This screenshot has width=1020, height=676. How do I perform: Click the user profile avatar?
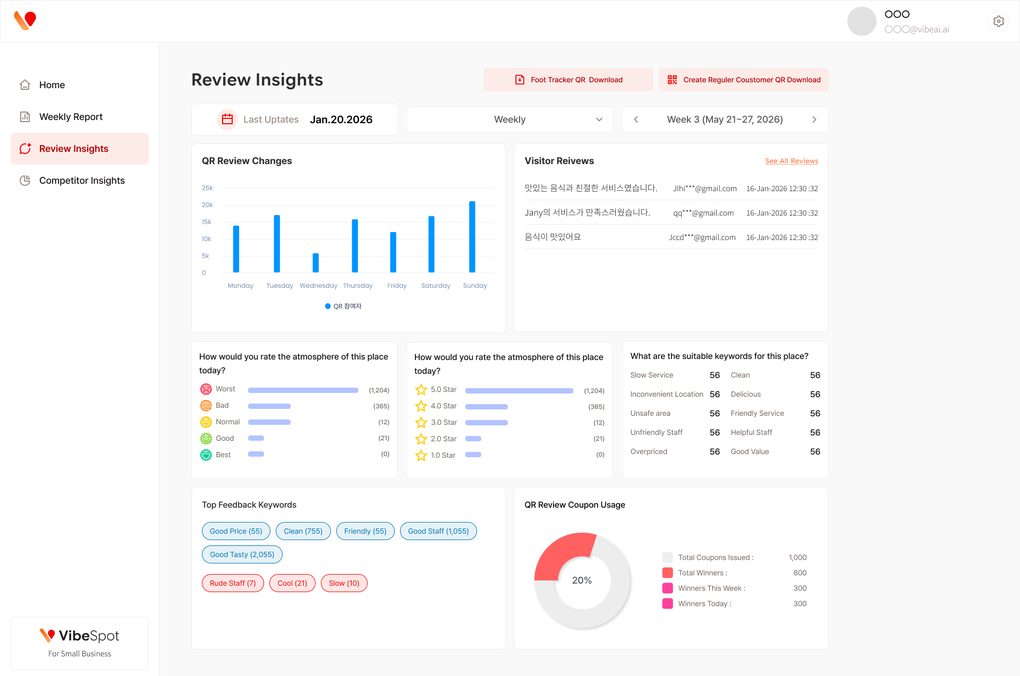(x=861, y=21)
